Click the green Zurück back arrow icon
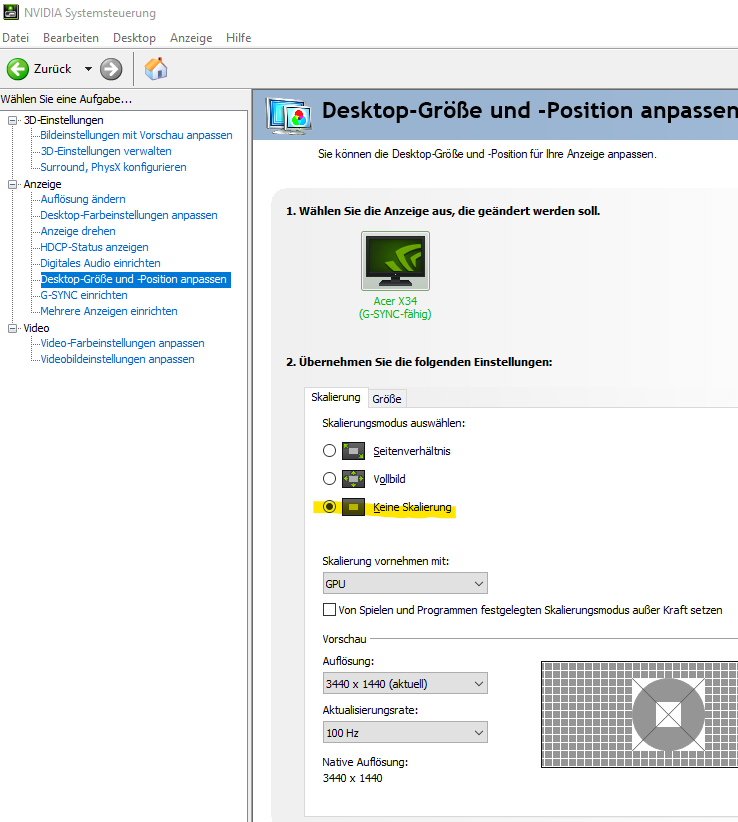The width and height of the screenshot is (738, 822). point(18,69)
